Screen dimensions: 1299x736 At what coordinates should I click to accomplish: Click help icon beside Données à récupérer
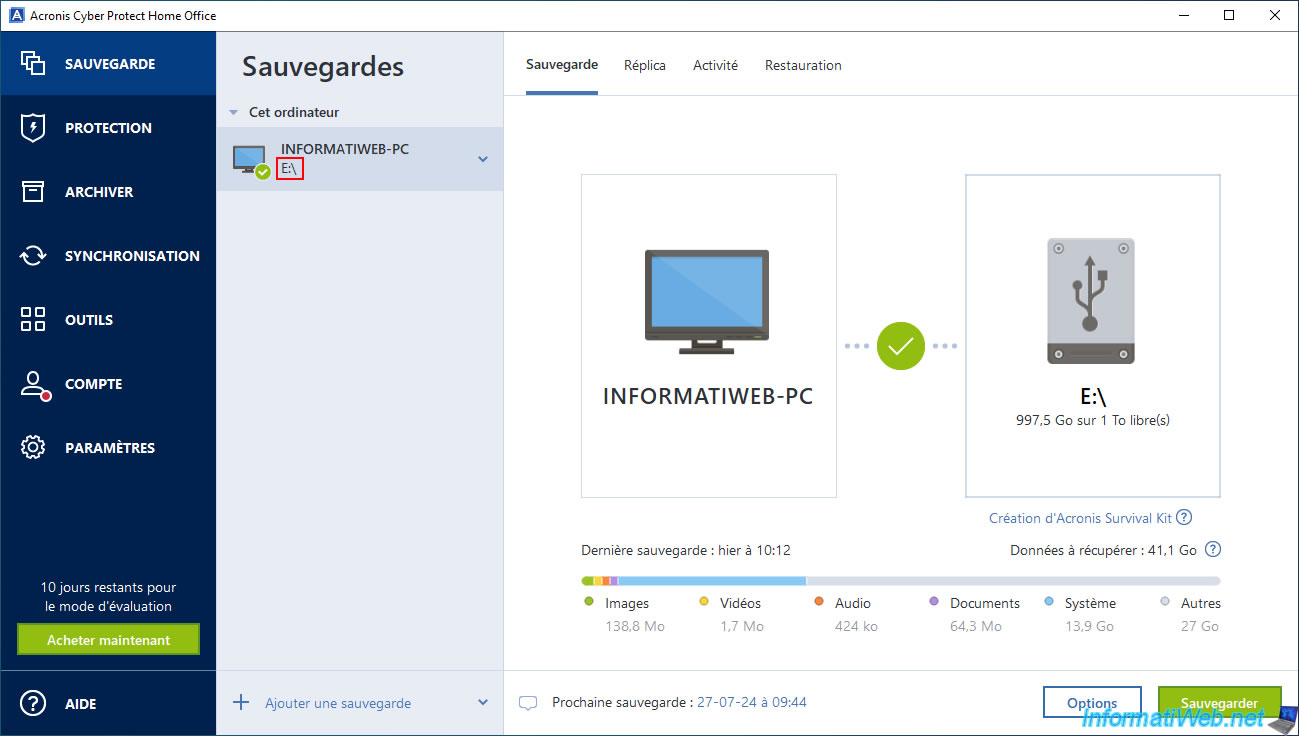tap(1213, 549)
